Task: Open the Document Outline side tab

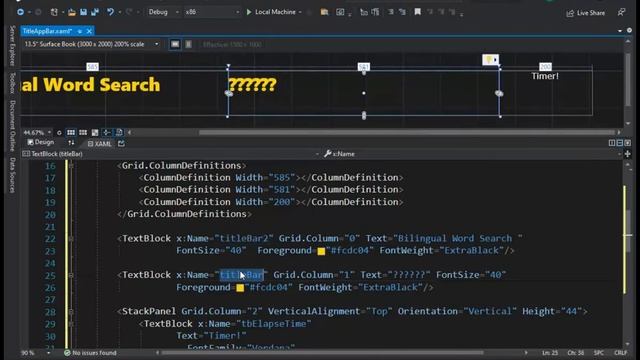Action: coord(12,125)
